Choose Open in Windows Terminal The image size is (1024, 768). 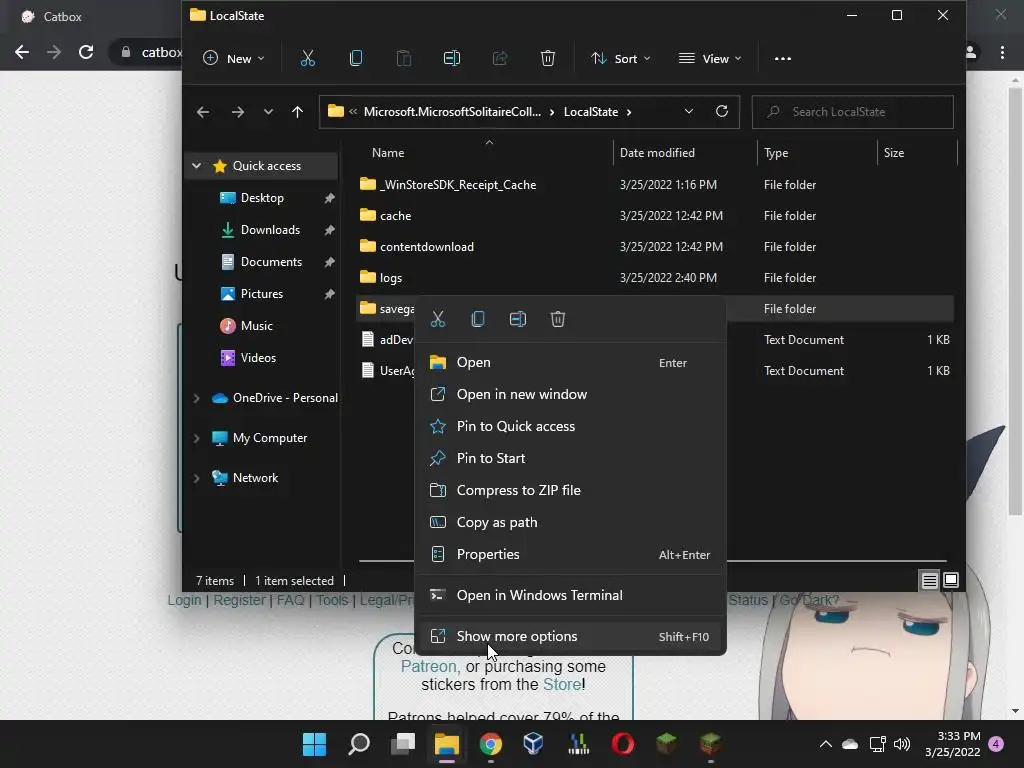(570, 596)
